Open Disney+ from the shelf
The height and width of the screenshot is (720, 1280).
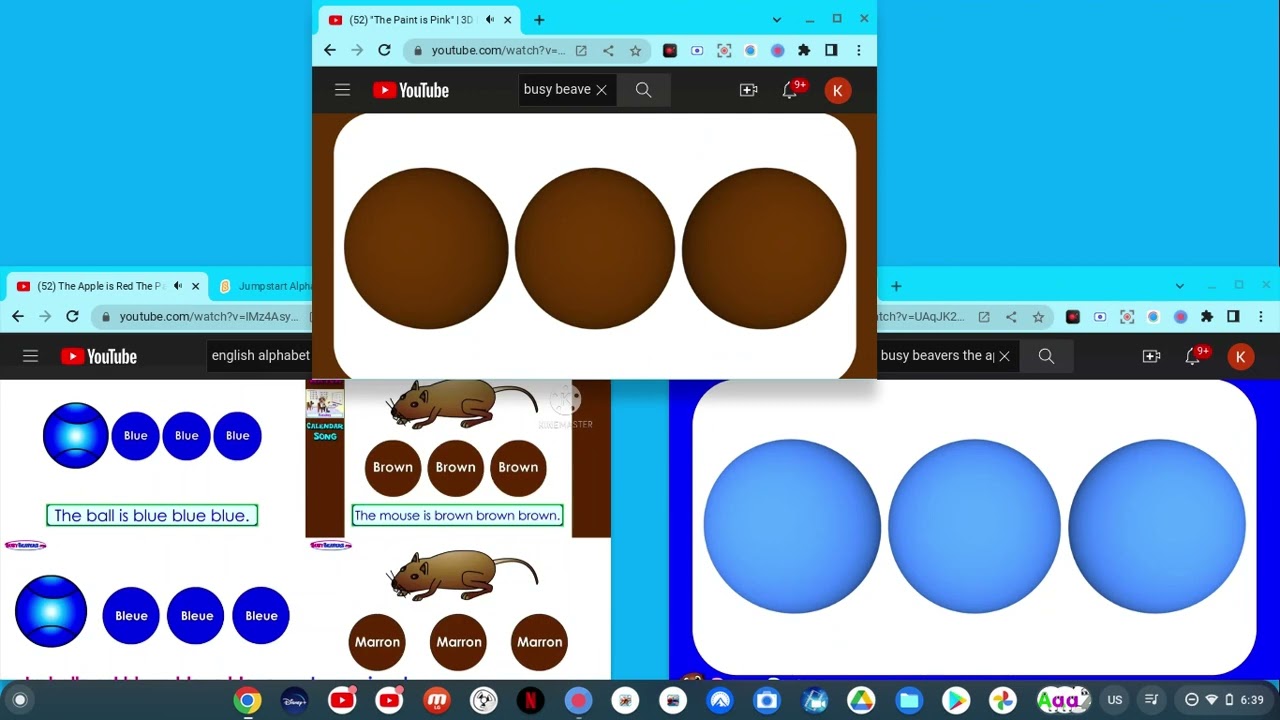[294, 701]
